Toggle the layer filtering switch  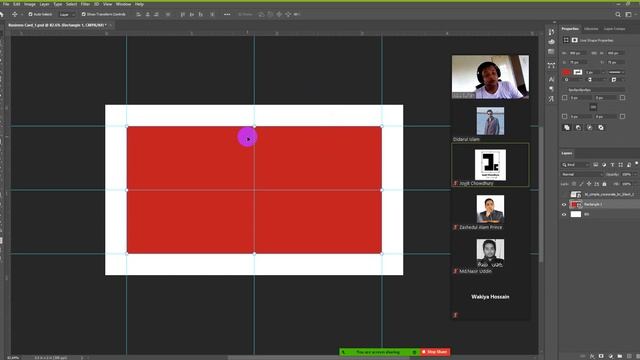click(x=636, y=163)
